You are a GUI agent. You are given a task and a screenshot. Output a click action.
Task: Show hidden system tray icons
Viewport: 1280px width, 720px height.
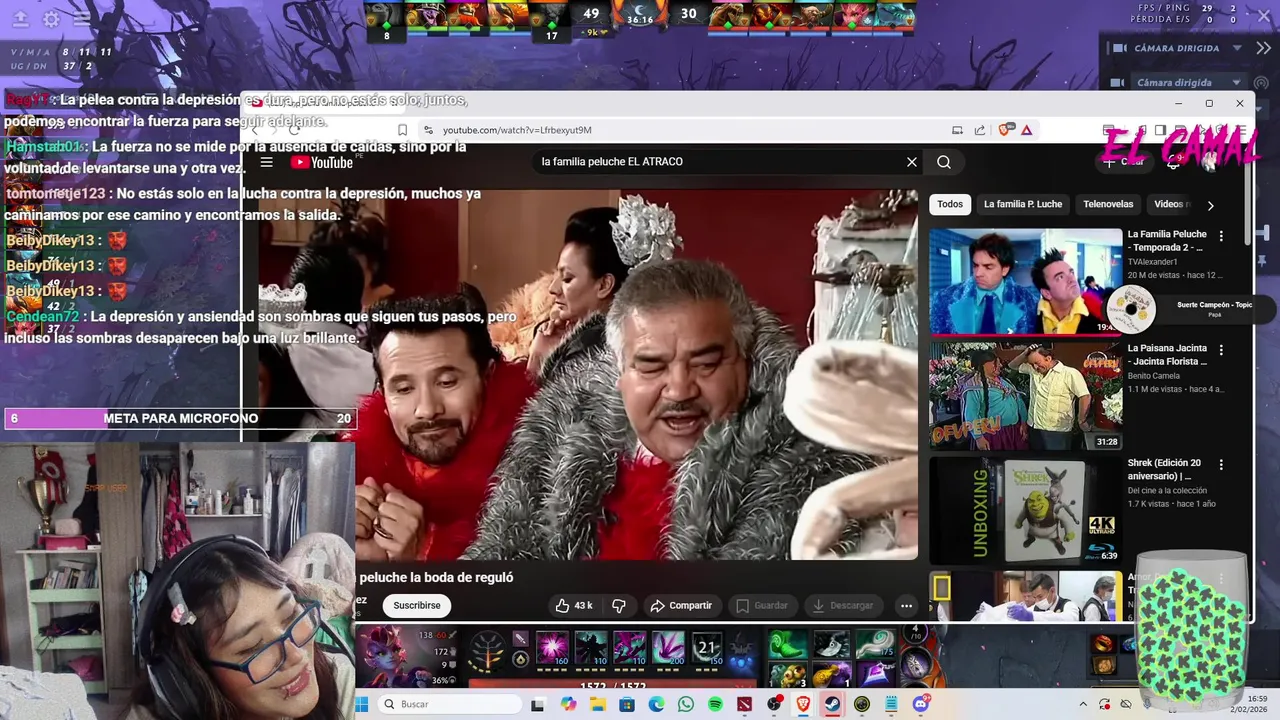(1083, 704)
